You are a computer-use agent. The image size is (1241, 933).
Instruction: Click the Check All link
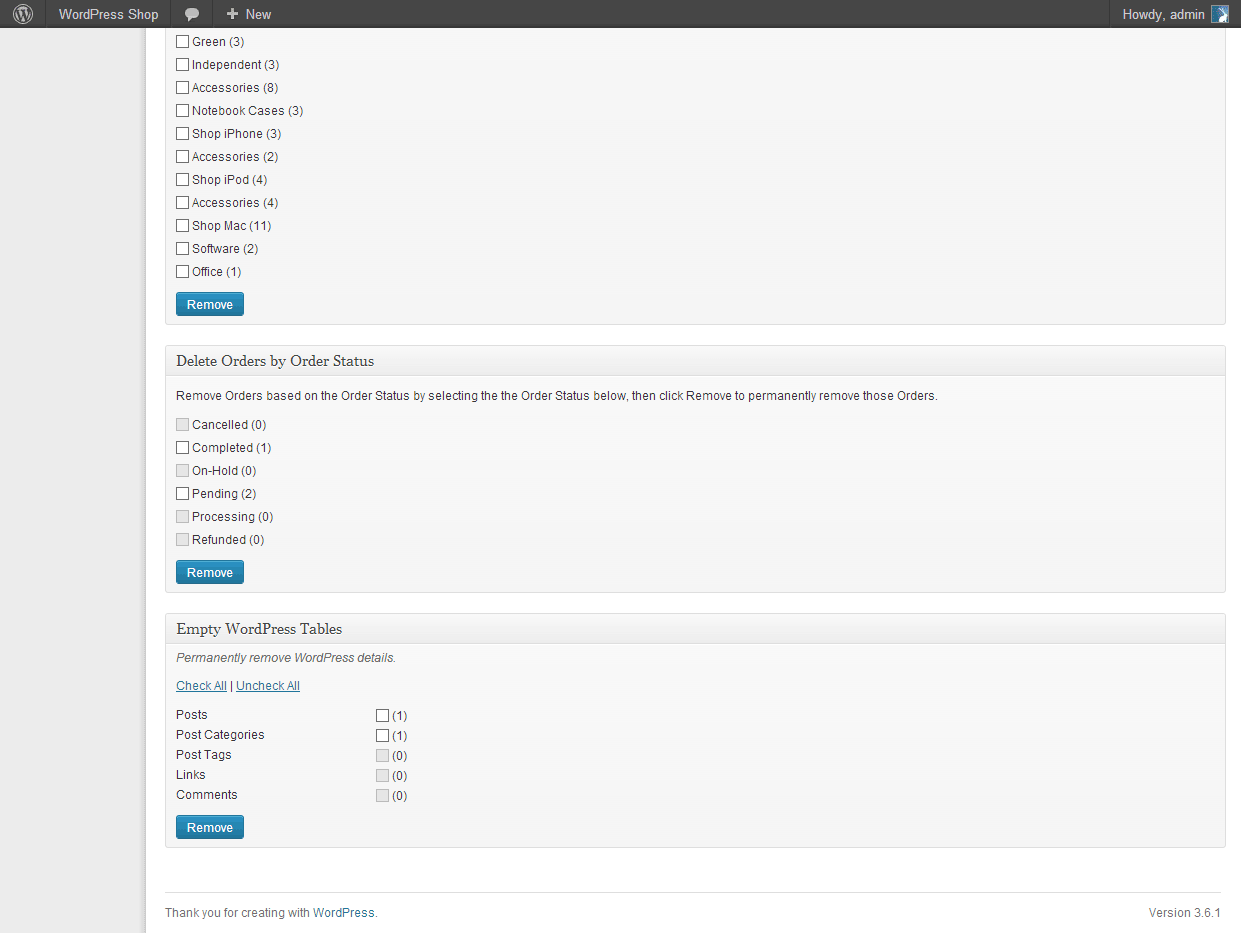(x=201, y=686)
